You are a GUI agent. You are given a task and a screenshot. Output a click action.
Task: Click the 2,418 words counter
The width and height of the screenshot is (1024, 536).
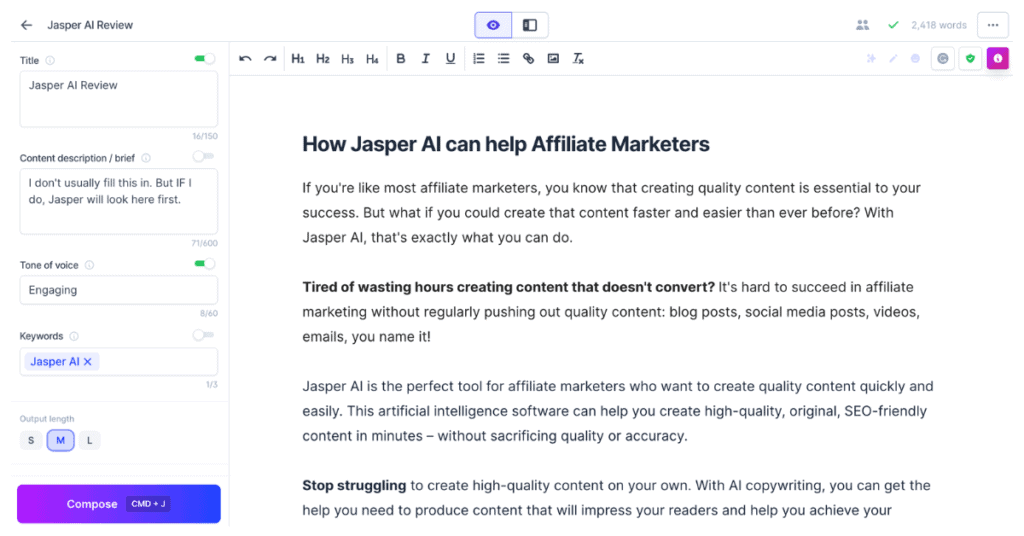click(x=938, y=25)
